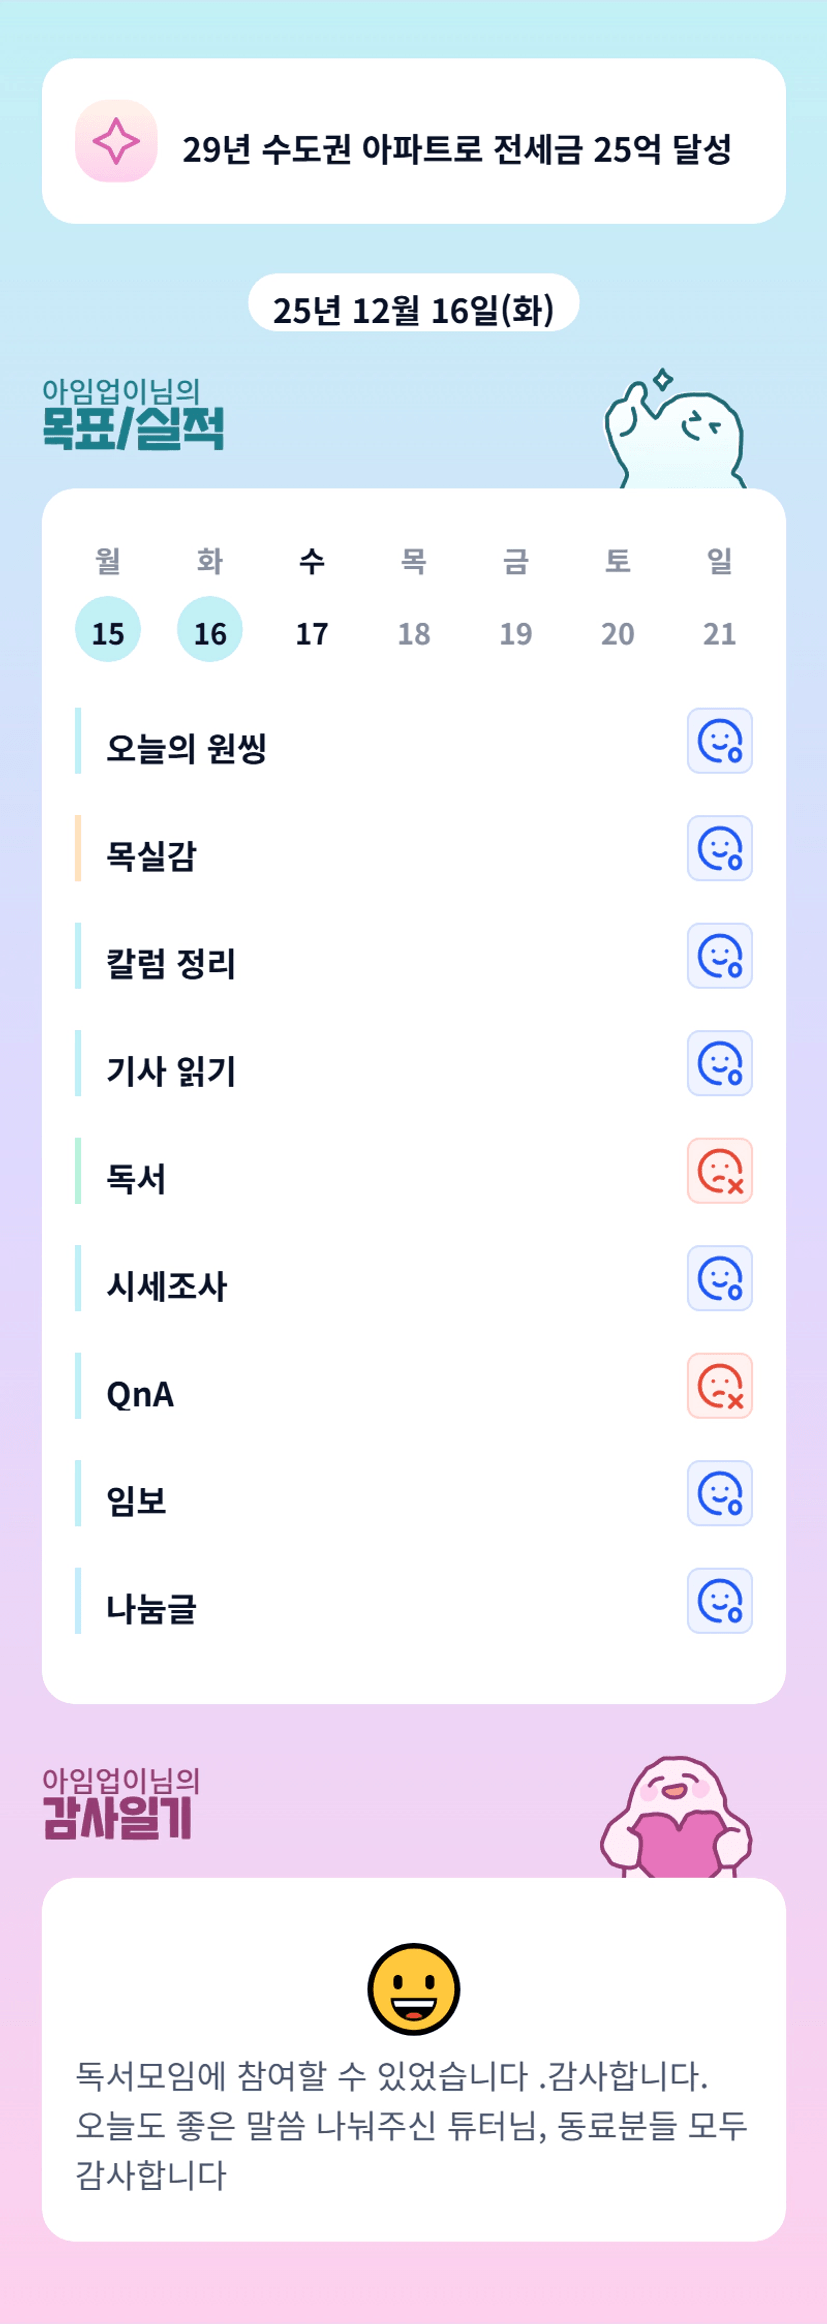
Task: Select Monday 15 in the week calendar
Action: click(108, 630)
